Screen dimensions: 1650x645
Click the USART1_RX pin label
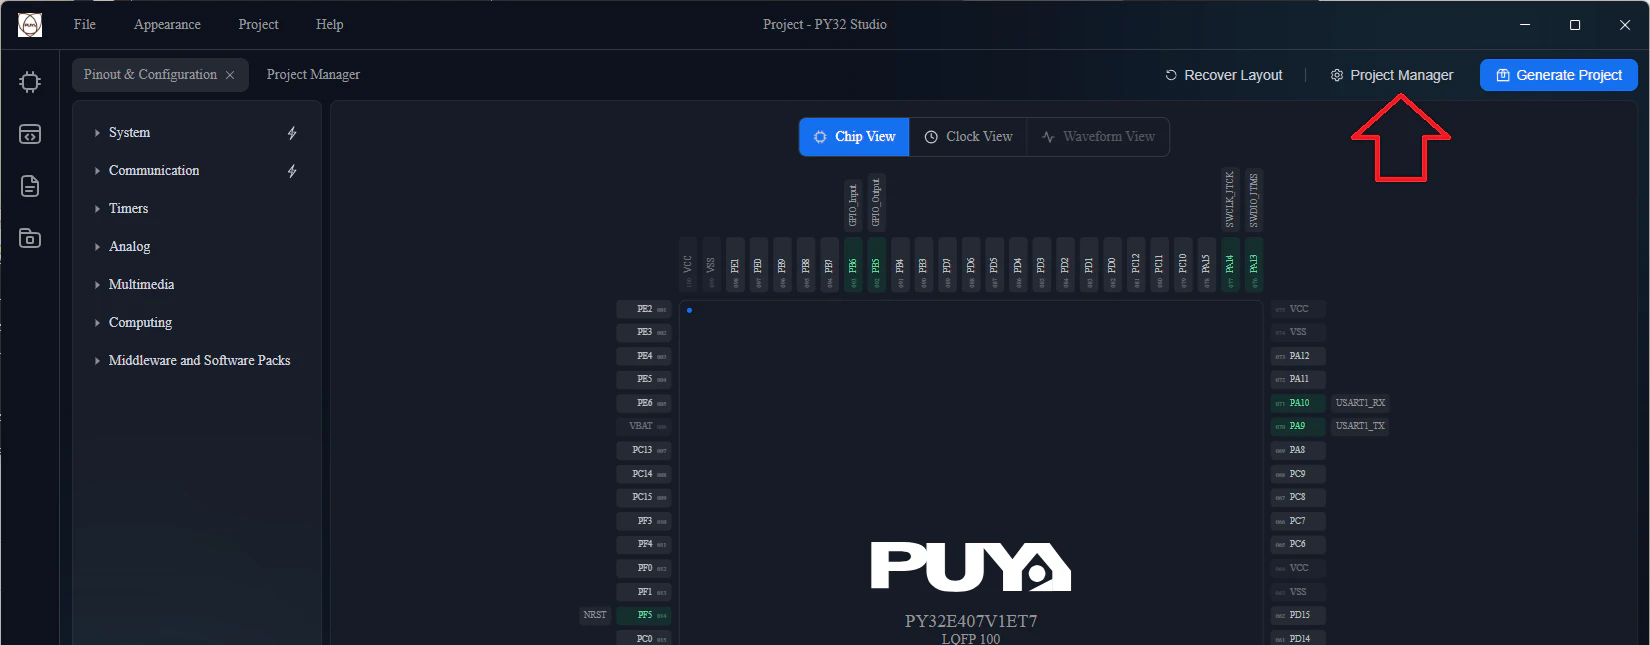click(x=1360, y=403)
